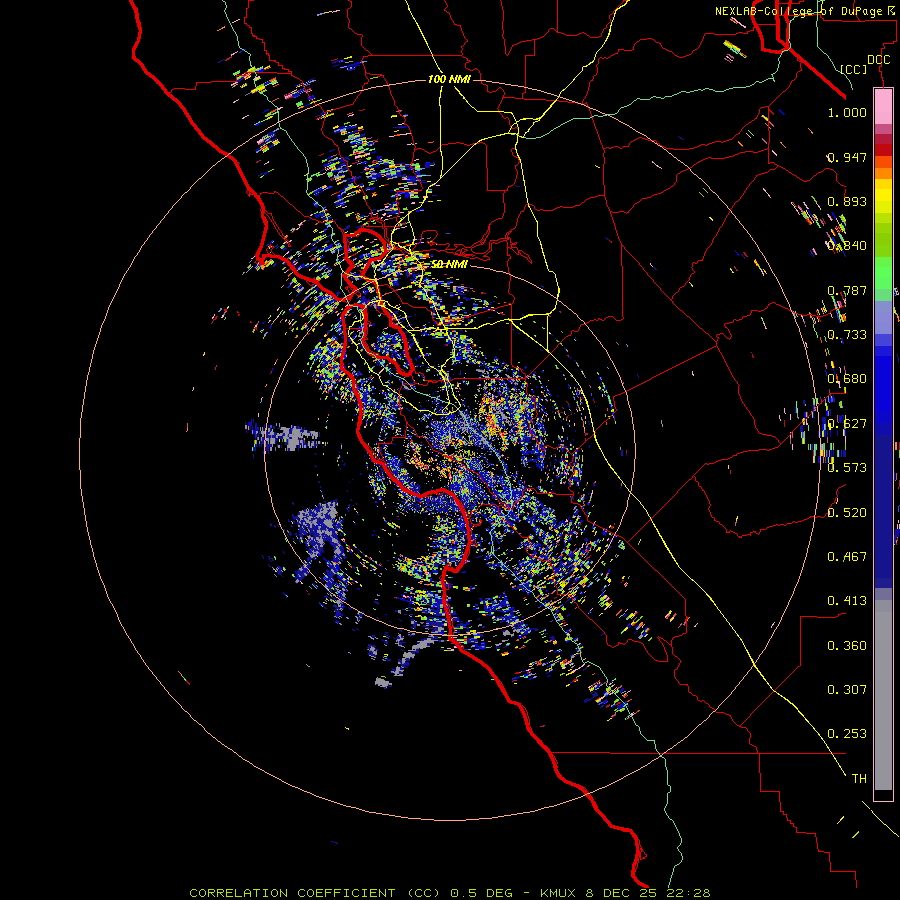This screenshot has height=900, width=900.
Task: Click the 0.520 scale value
Action: (847, 513)
